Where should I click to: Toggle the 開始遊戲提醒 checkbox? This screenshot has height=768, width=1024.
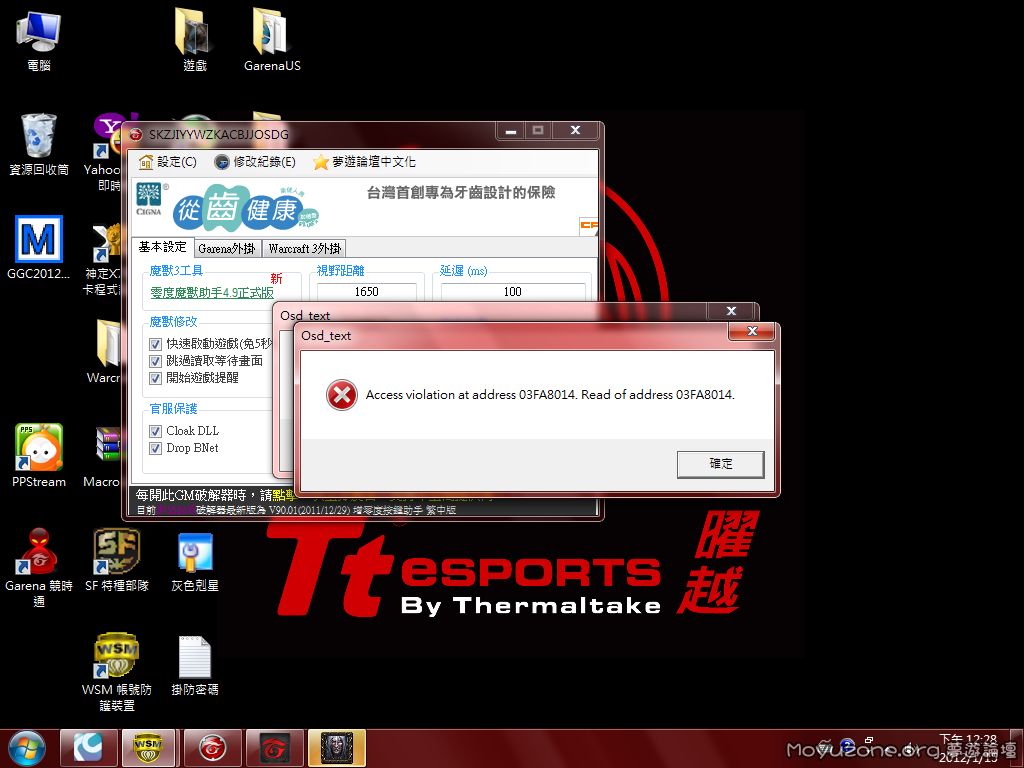(x=155, y=378)
